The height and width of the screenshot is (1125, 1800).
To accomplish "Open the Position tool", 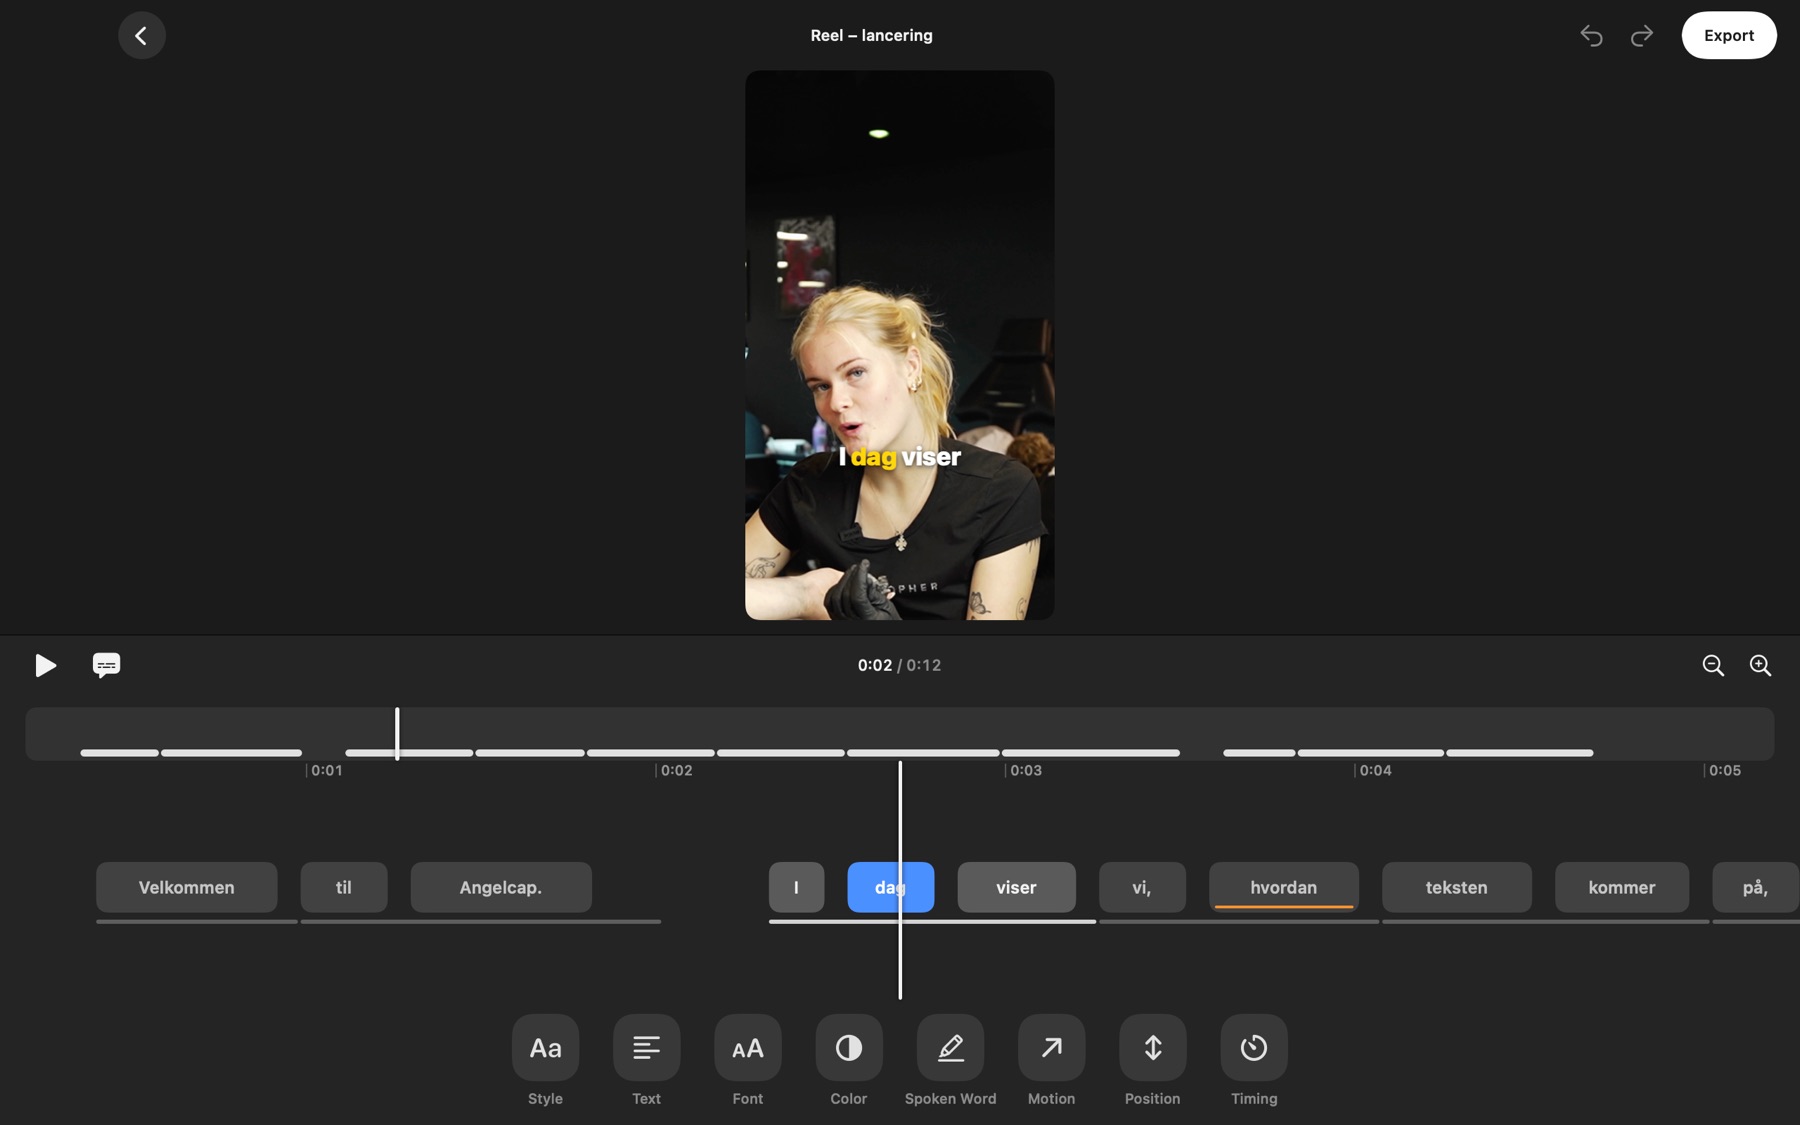I will click(1152, 1047).
